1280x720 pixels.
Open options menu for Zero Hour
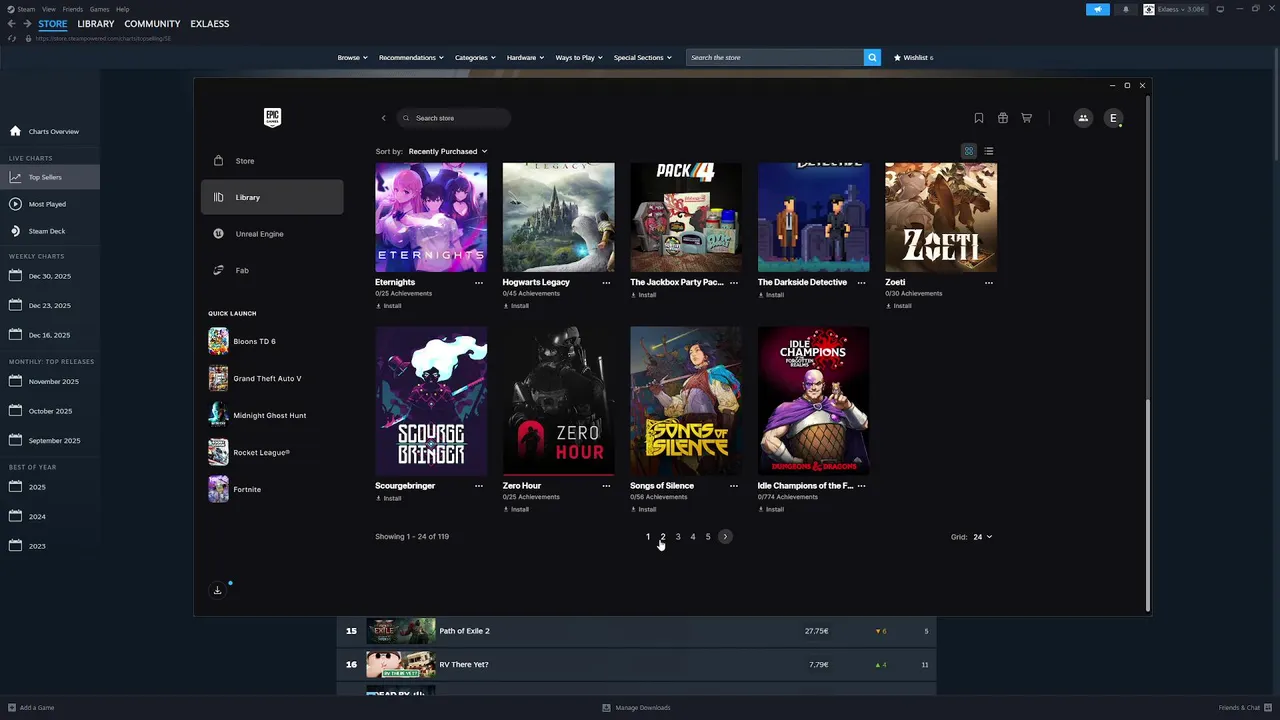[x=606, y=486]
